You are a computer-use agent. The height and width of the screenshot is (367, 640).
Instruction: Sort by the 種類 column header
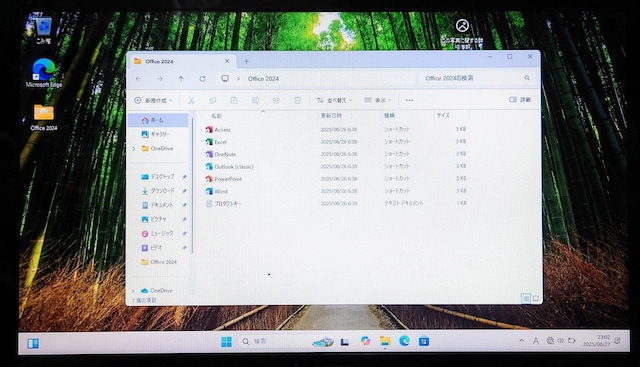pyautogui.click(x=389, y=116)
